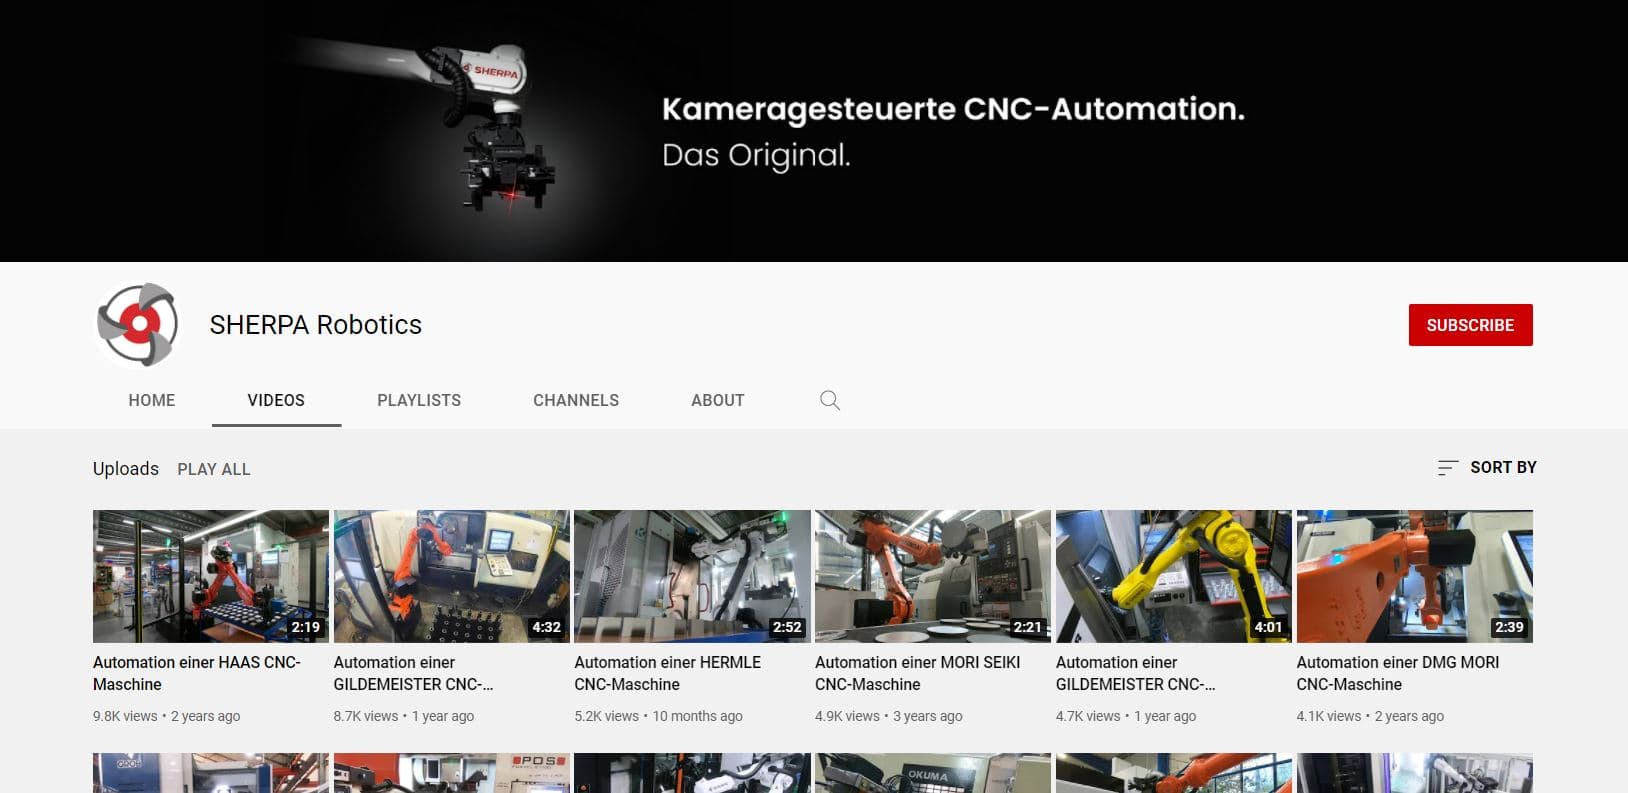1628x793 pixels.
Task: Click title 'Automation einer MORI SEIKI CNC-Maschine'
Action: click(x=918, y=673)
